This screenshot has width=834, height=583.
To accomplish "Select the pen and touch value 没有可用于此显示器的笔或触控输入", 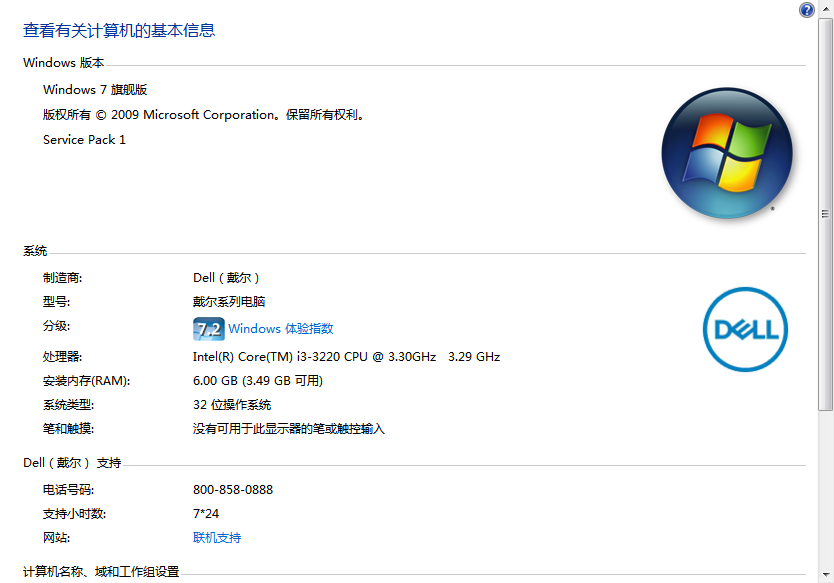I will 289,429.
